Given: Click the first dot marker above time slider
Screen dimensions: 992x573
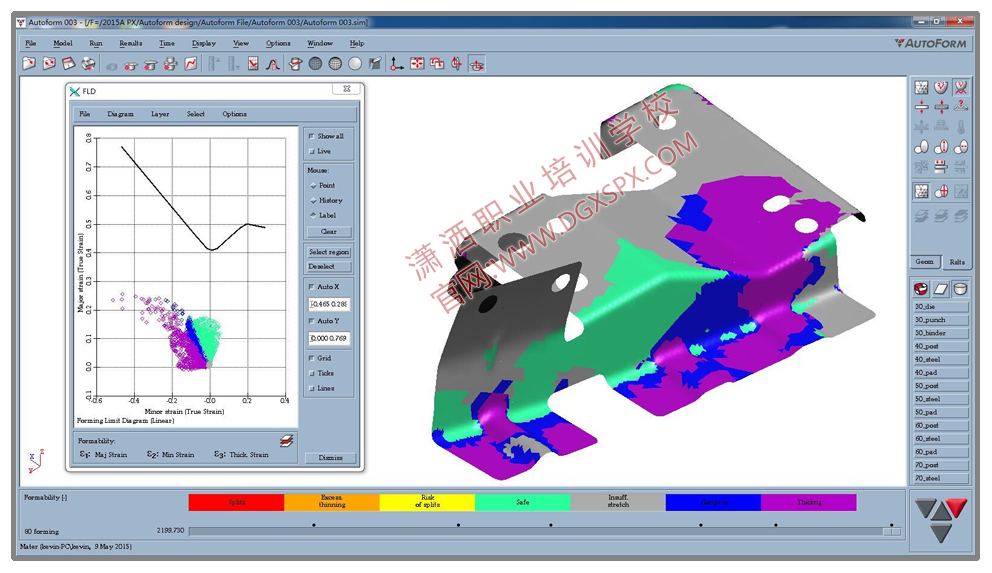Looking at the screenshot, I should 314,525.
